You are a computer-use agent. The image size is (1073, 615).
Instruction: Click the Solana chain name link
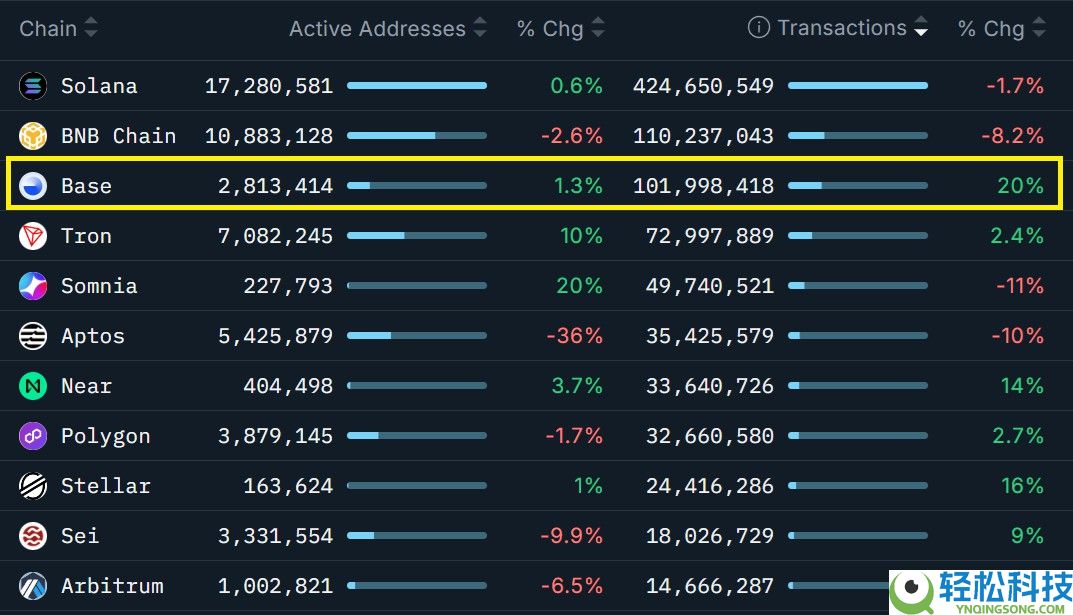[99, 86]
